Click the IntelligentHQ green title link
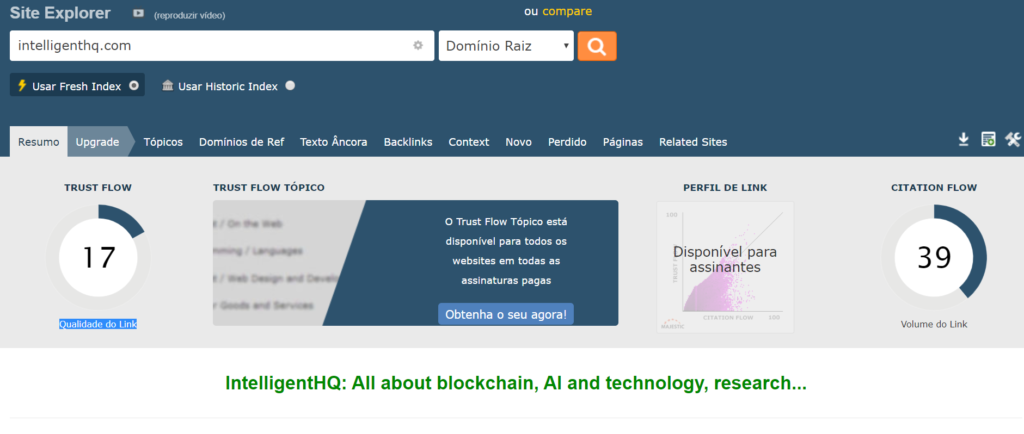This screenshot has height=434, width=1024. 516,383
